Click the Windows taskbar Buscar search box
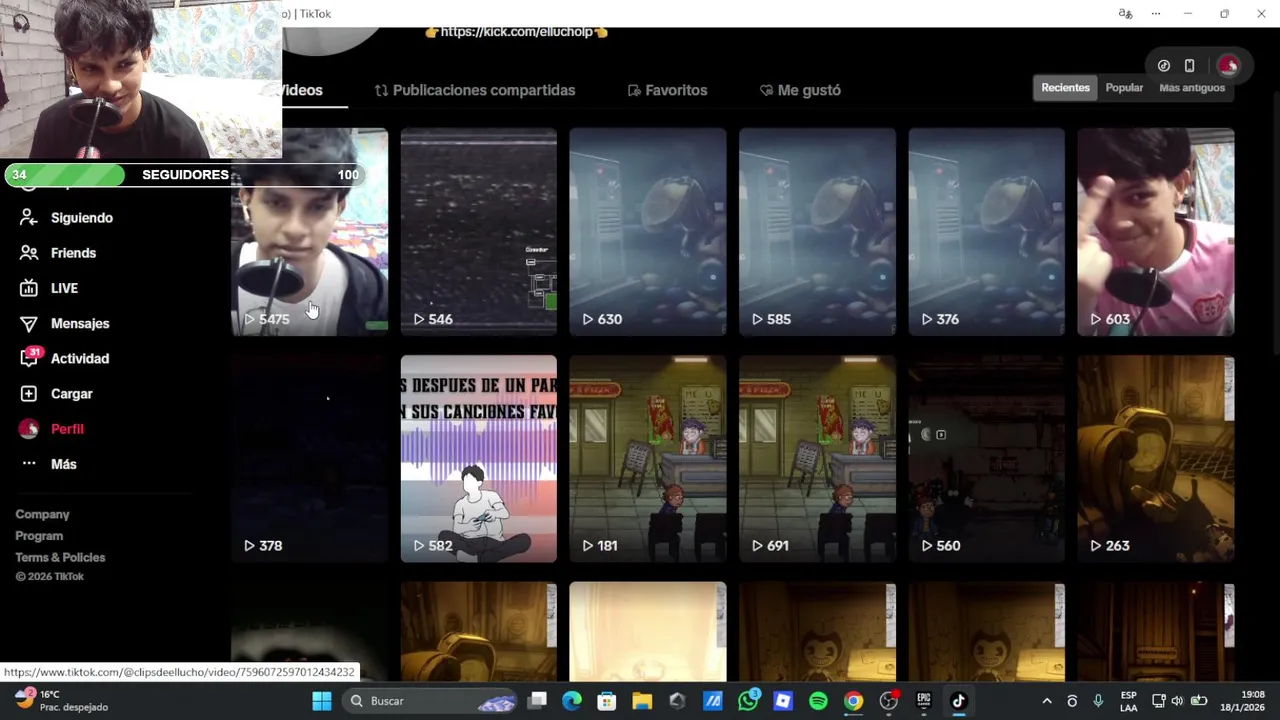Screen dimensions: 1280x720 click(x=429, y=701)
